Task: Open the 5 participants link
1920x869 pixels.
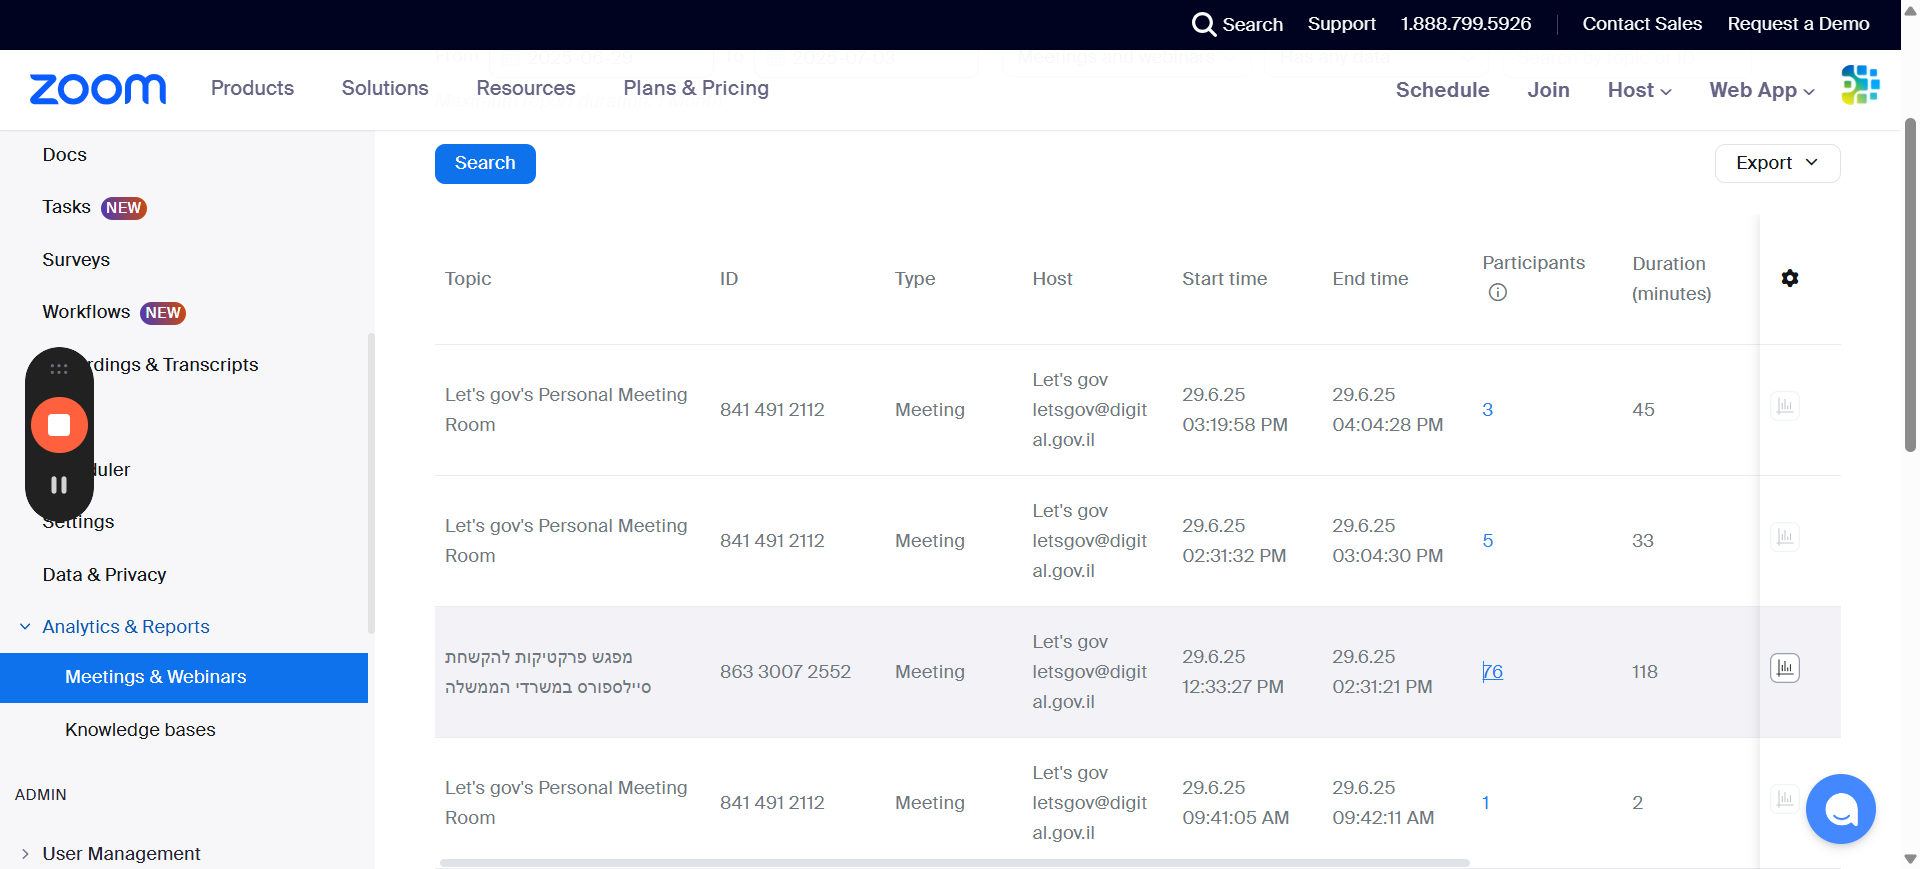Action: coord(1487,541)
